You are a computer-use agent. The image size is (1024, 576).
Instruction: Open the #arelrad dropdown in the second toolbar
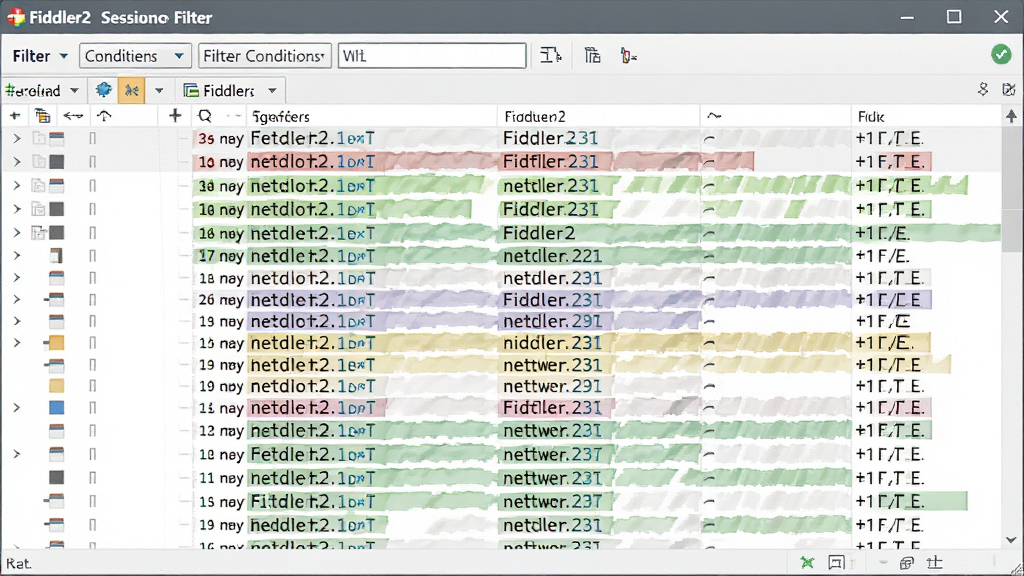coord(42,90)
